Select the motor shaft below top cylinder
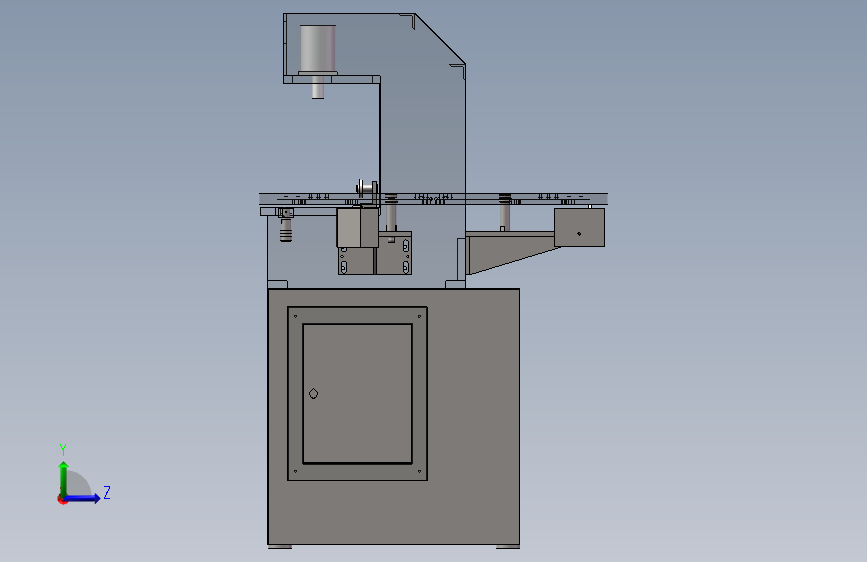The image size is (867, 562). pos(318,87)
